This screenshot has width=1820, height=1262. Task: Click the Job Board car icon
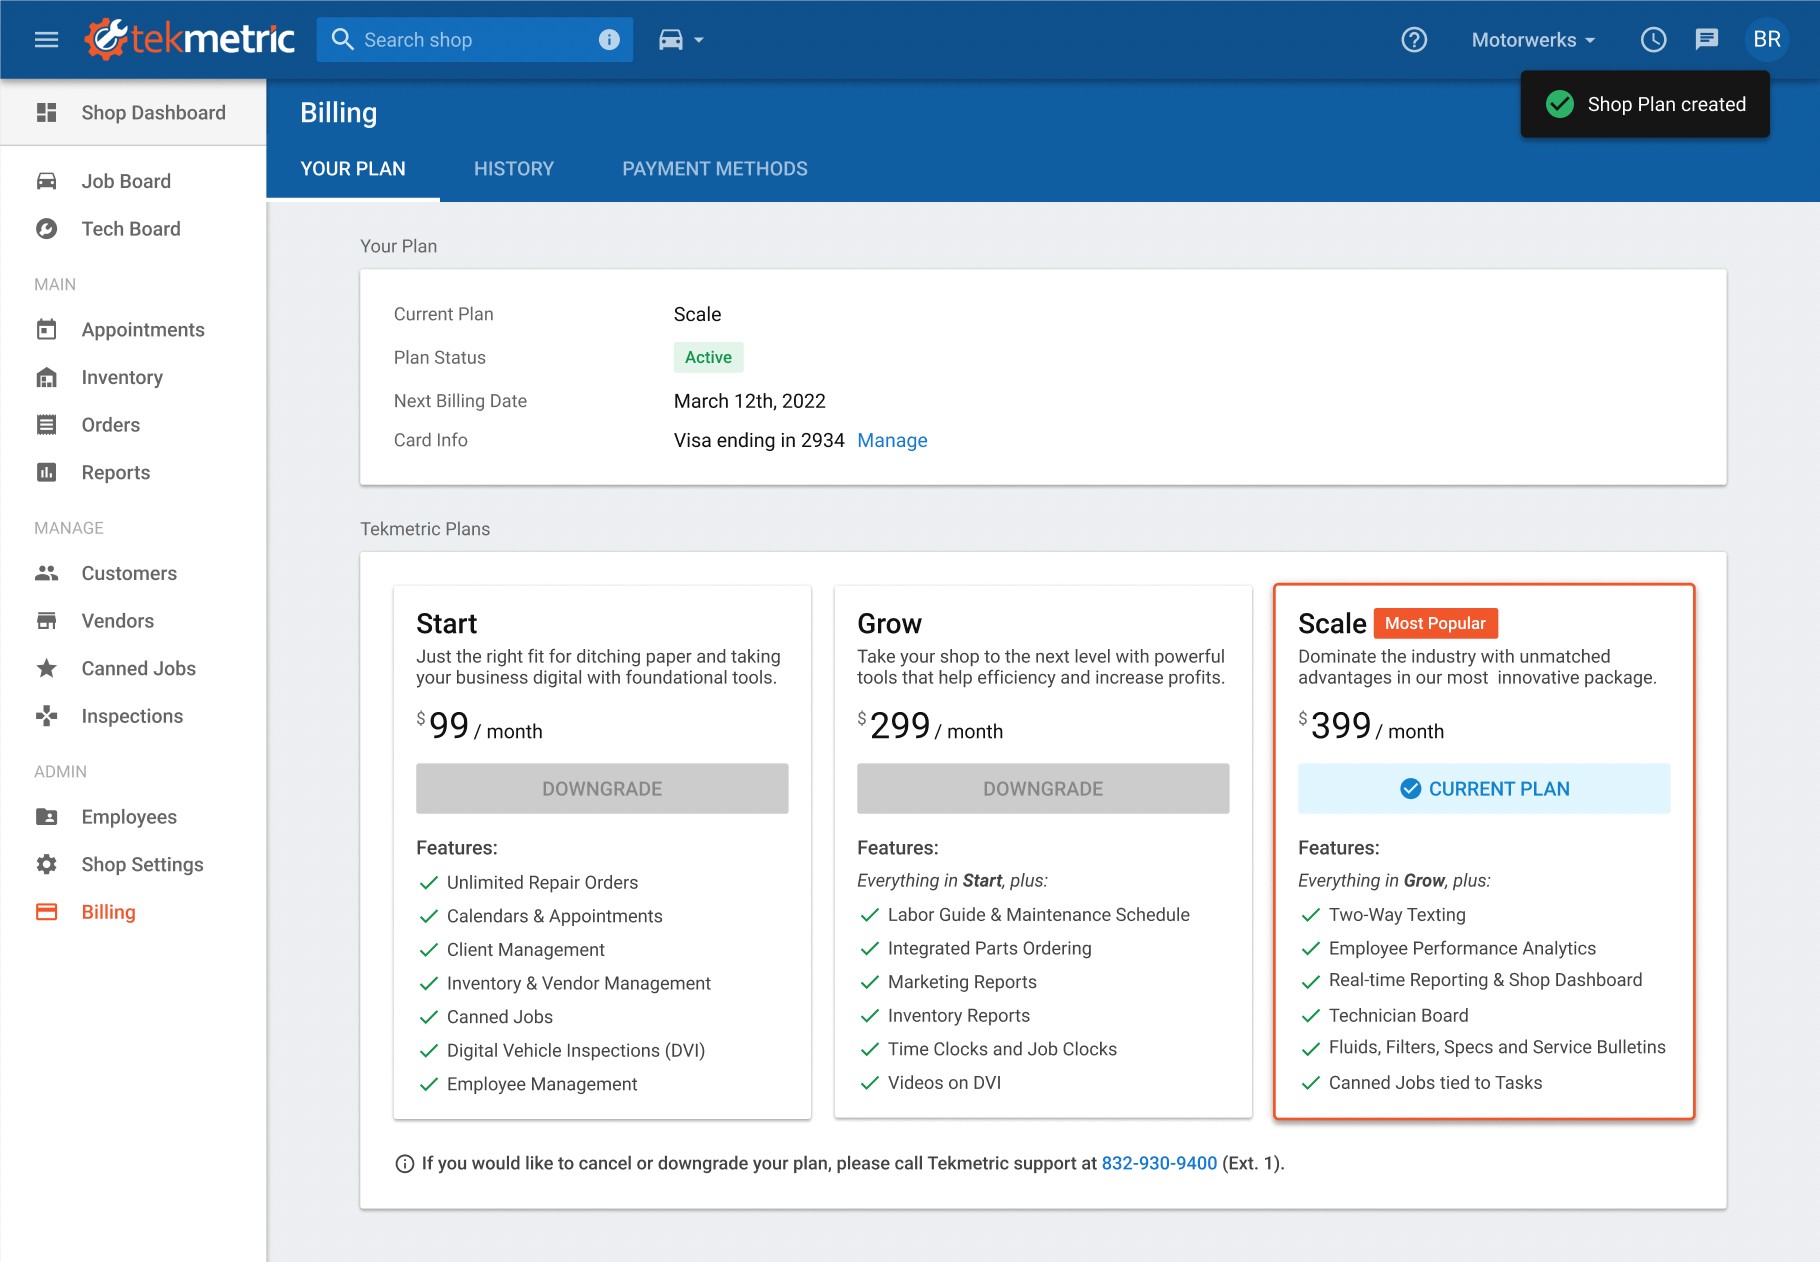coord(46,181)
